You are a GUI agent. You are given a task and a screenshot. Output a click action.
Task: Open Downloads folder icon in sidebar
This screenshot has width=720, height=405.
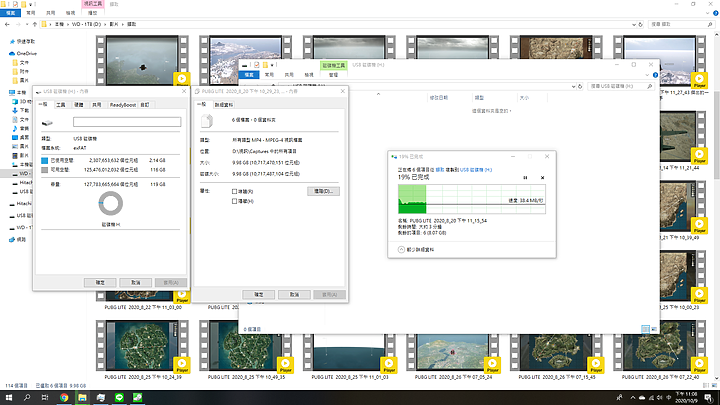tap(15, 110)
